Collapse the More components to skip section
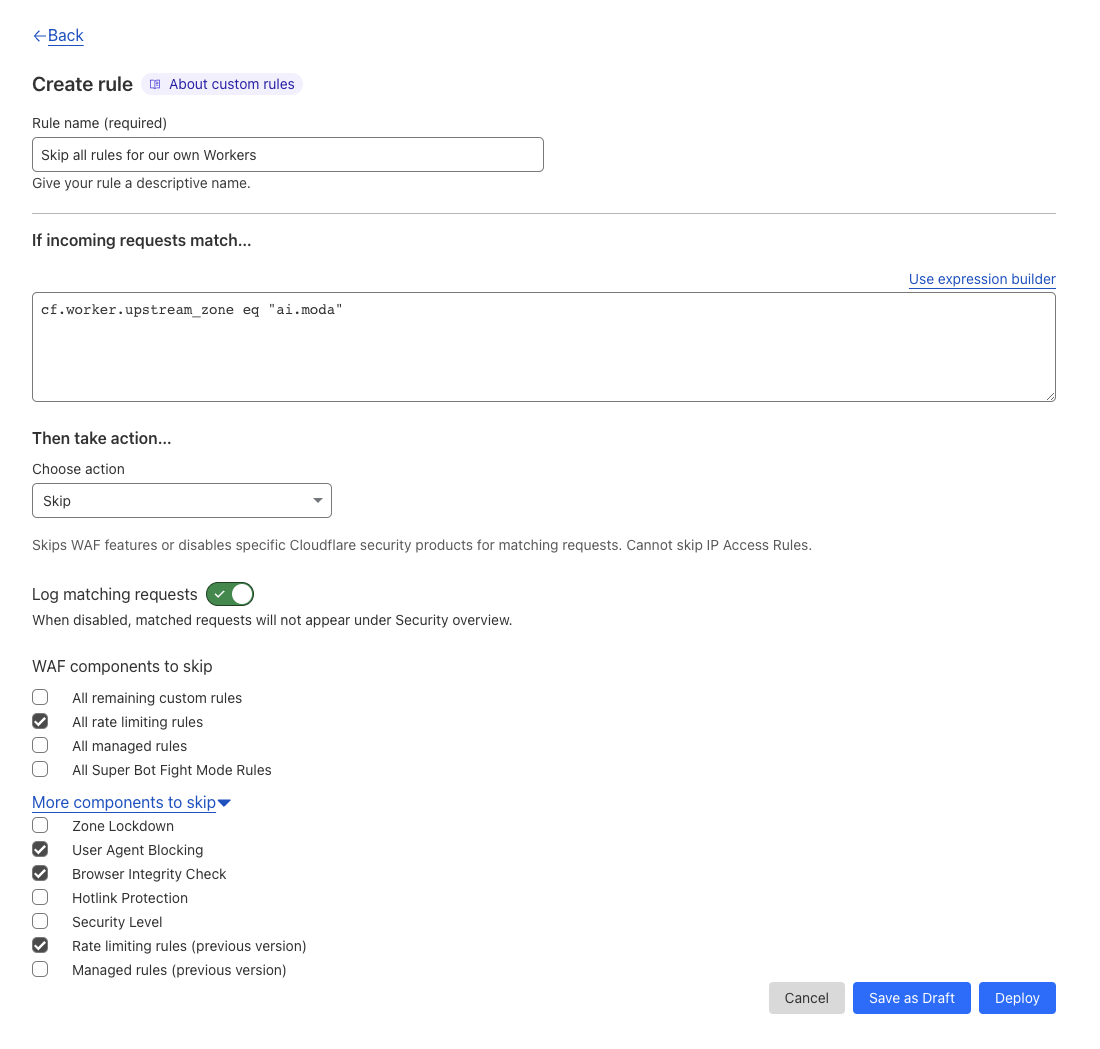1100x1049 pixels. pos(130,802)
